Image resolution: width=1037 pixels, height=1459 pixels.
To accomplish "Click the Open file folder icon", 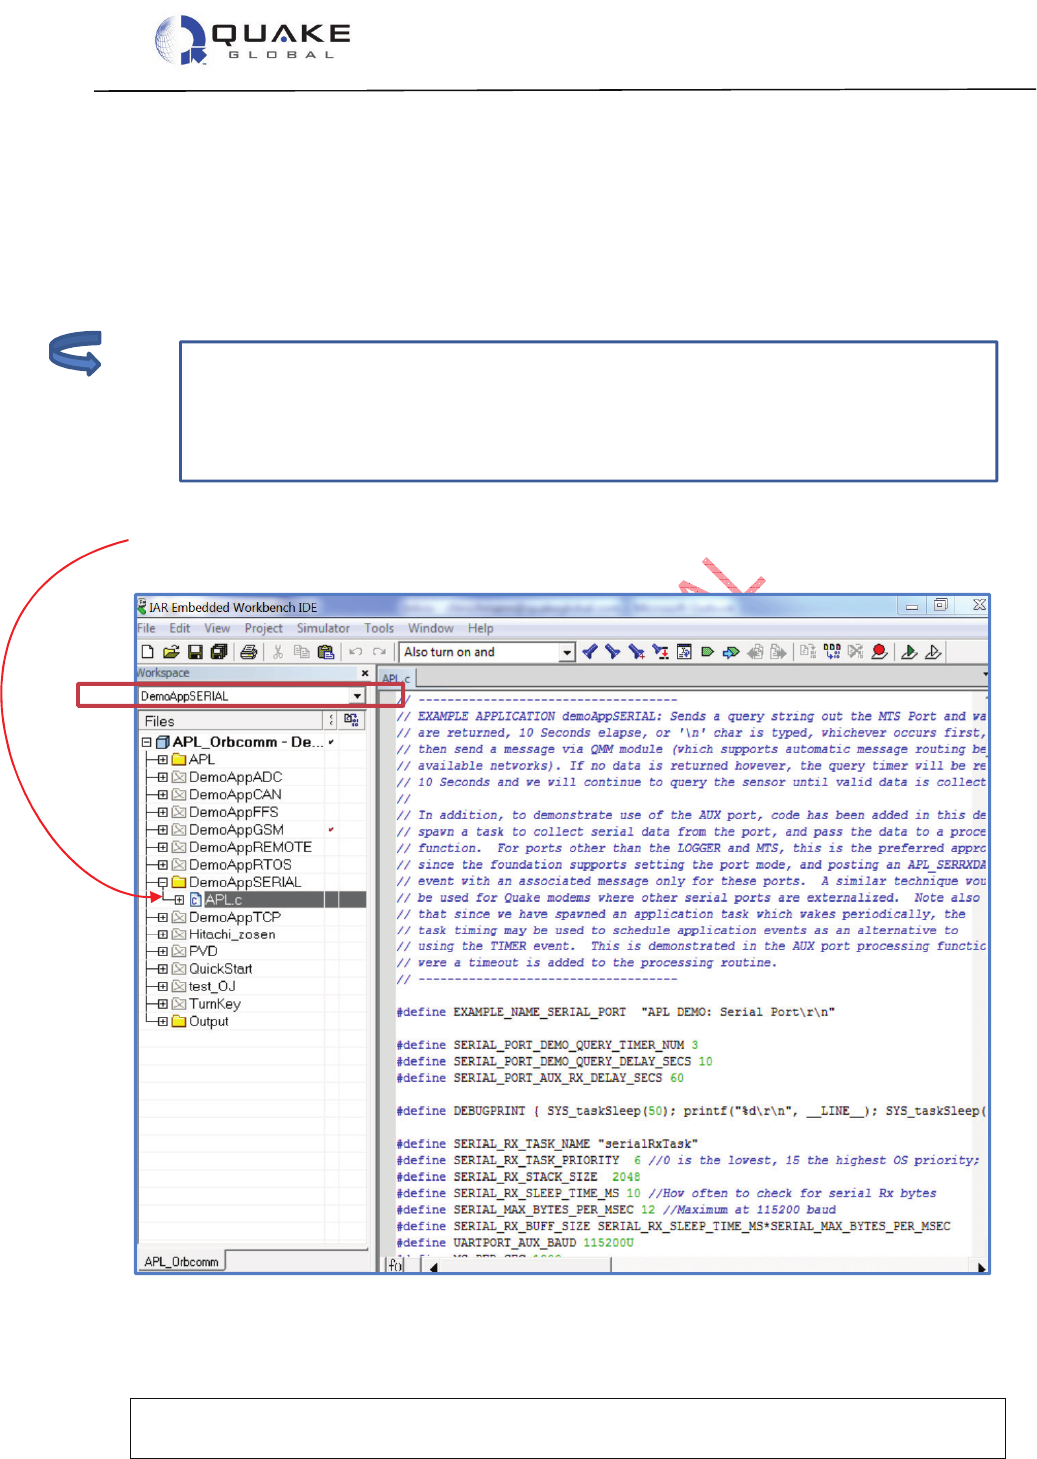I will [x=171, y=652].
